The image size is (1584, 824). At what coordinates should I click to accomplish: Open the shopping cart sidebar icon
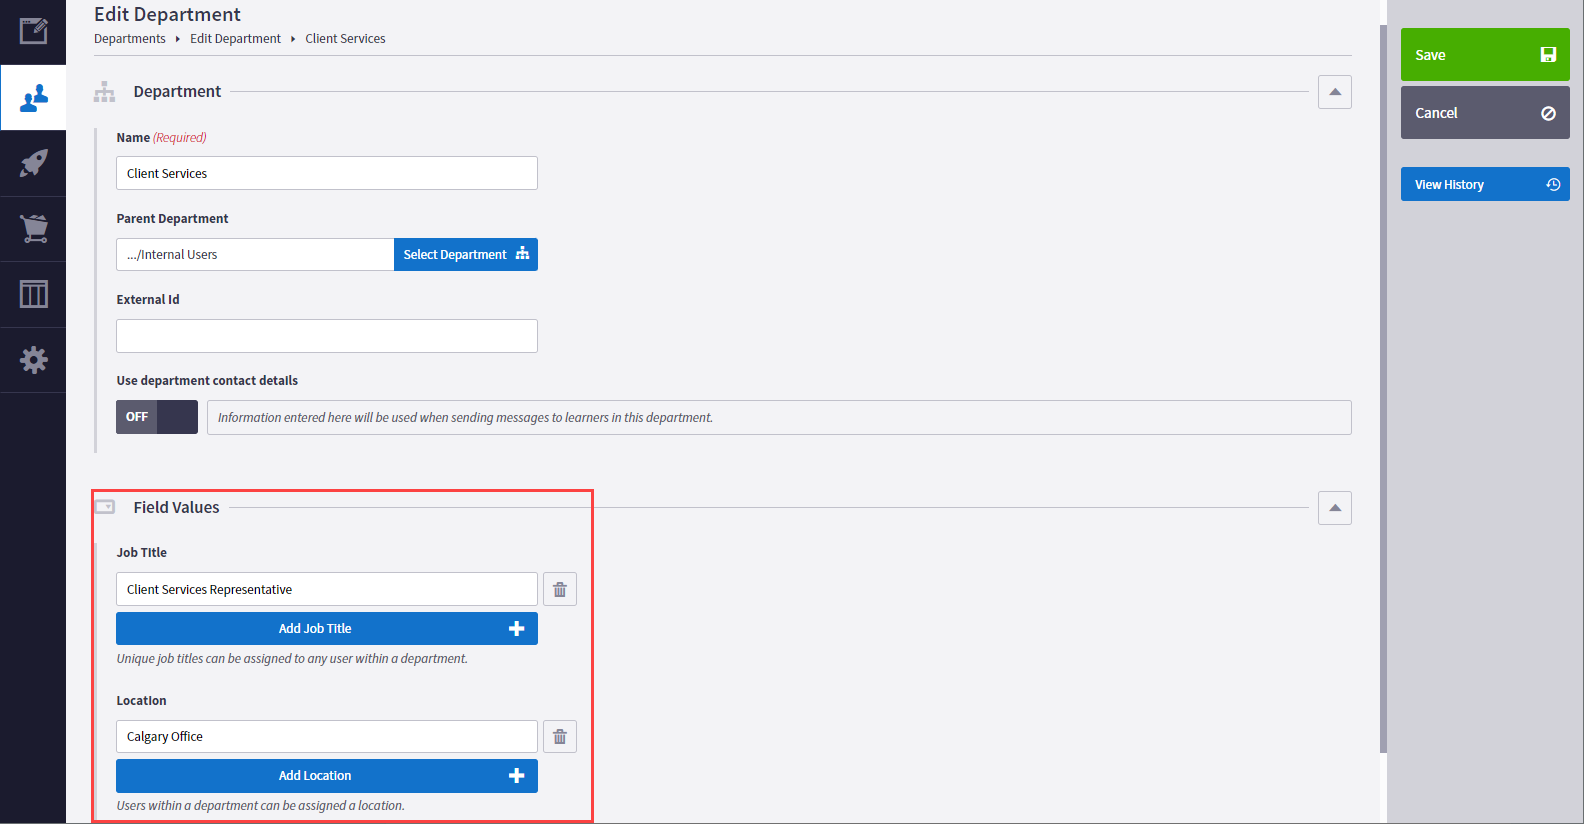pyautogui.click(x=33, y=229)
